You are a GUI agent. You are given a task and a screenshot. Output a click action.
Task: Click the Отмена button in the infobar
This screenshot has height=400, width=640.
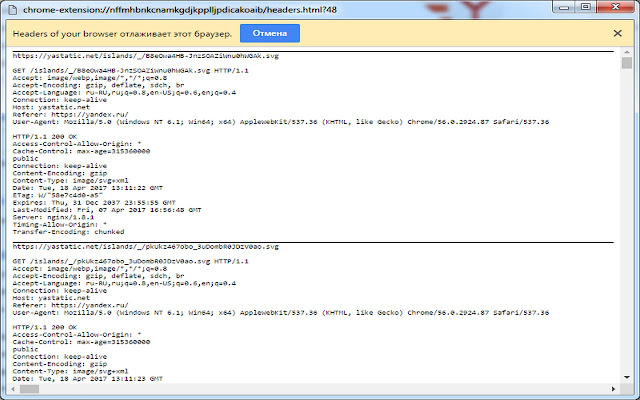click(x=270, y=33)
